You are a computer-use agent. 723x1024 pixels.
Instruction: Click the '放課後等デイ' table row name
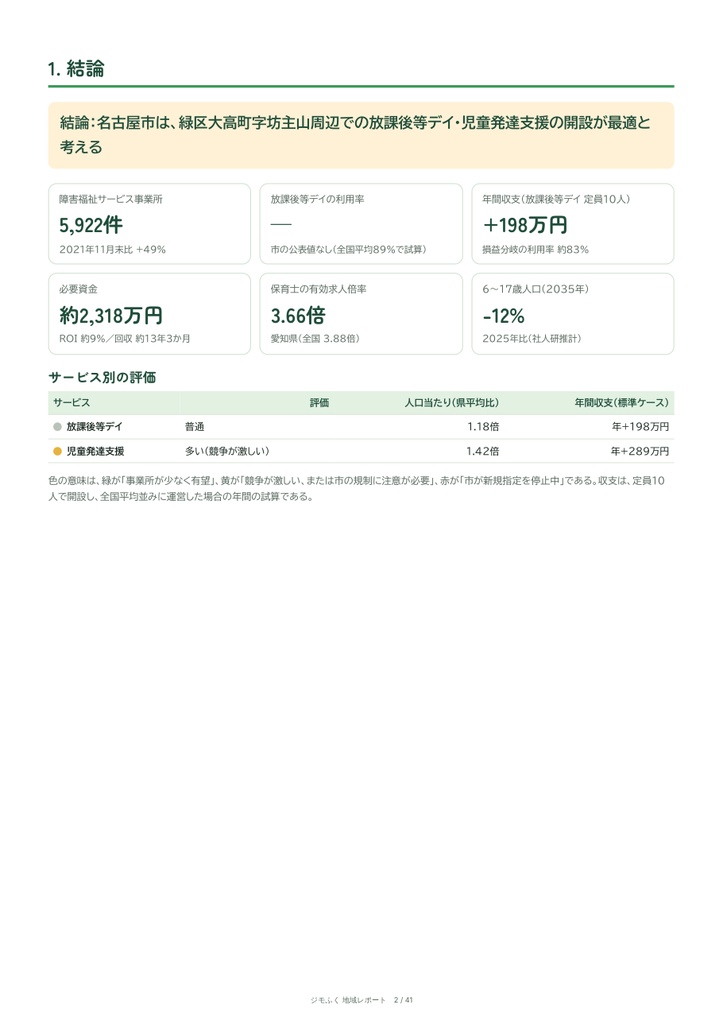point(95,427)
